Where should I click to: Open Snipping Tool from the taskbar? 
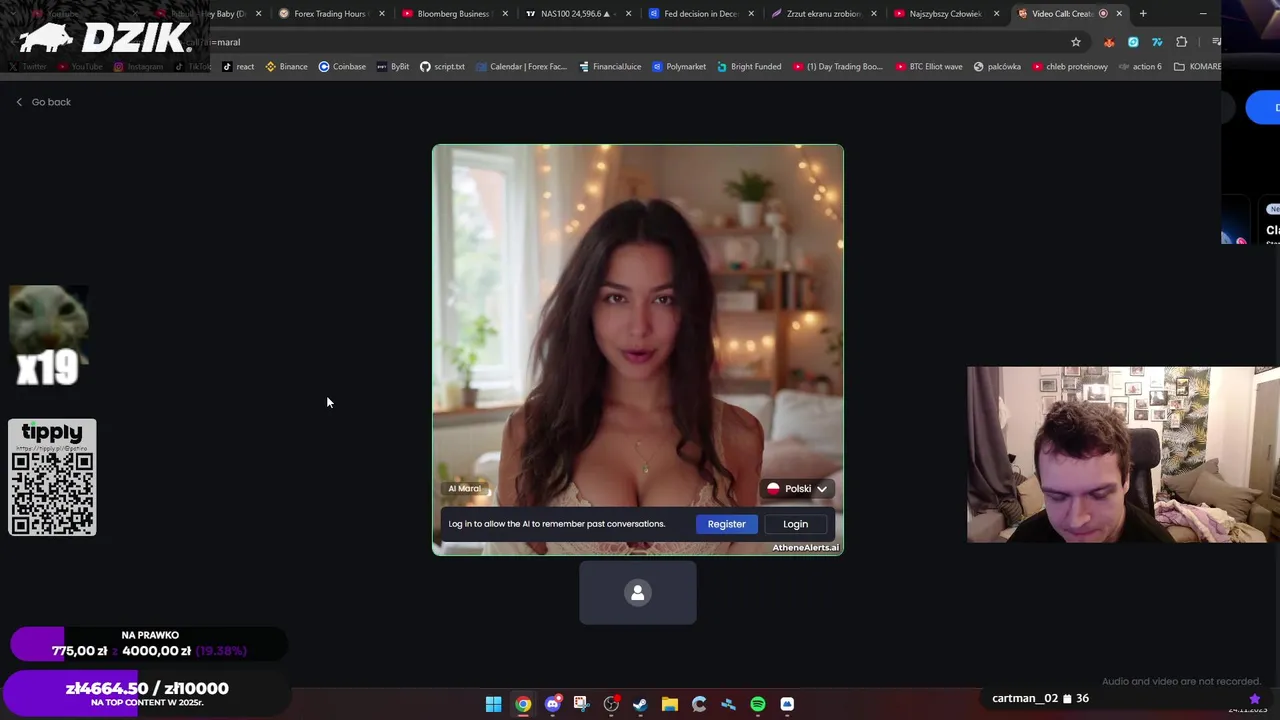(x=581, y=704)
